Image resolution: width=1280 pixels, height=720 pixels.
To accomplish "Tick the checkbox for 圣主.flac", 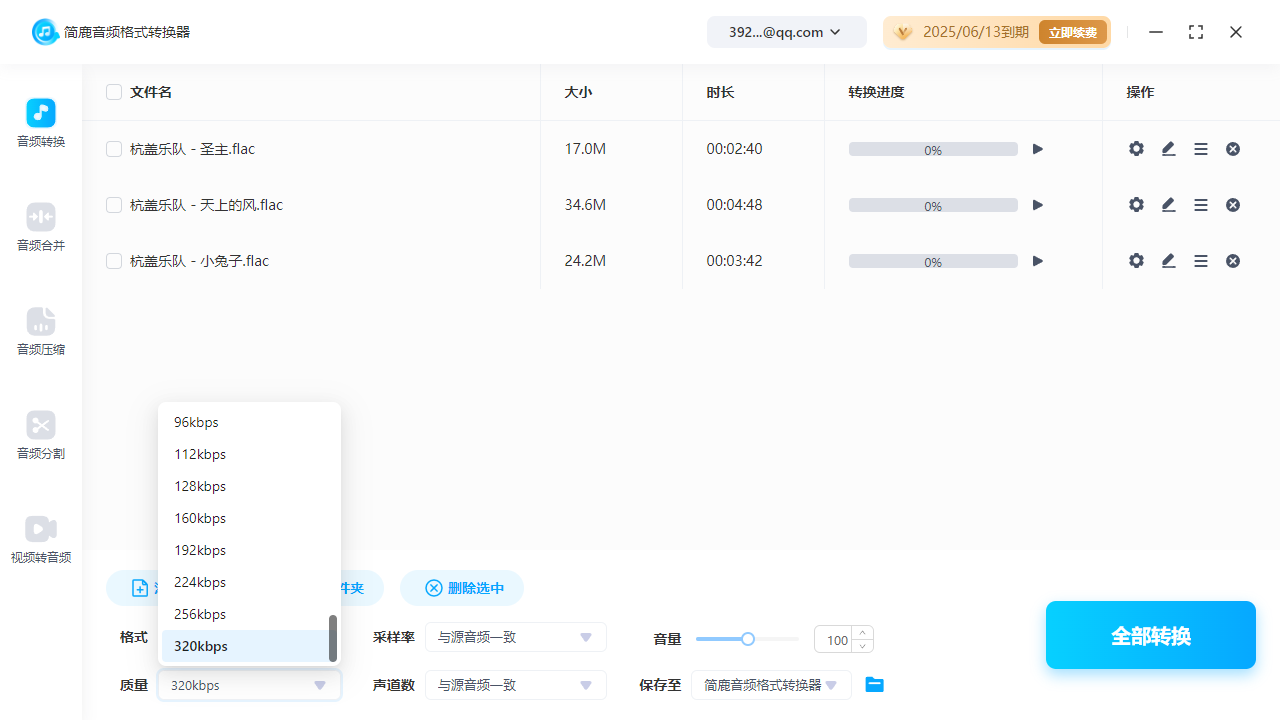I will point(114,148).
